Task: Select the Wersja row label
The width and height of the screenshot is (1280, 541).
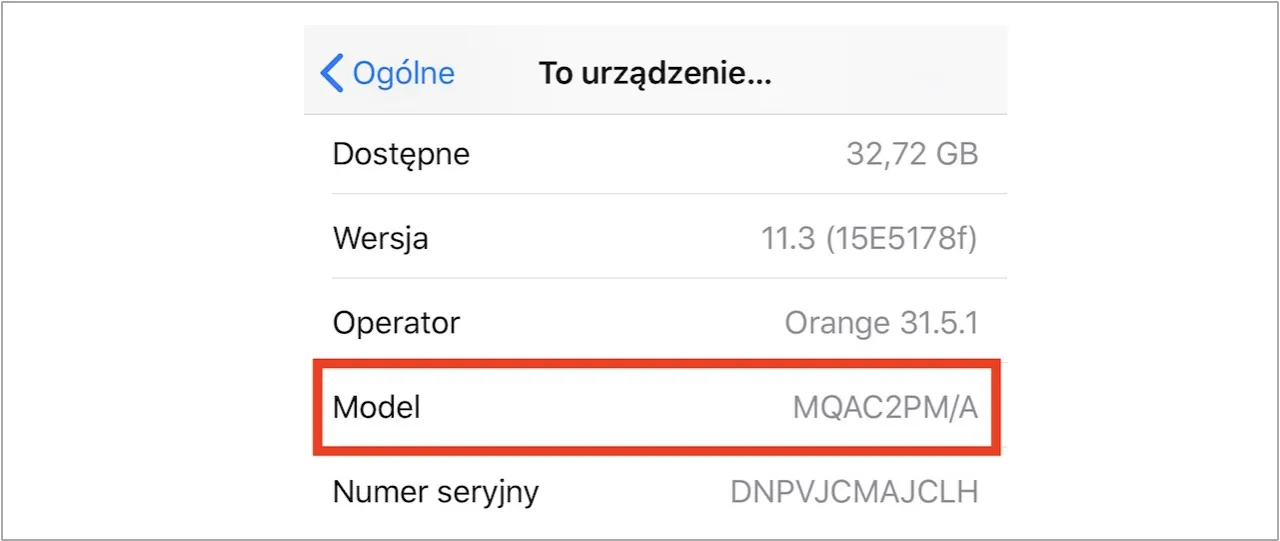Action: 380,240
